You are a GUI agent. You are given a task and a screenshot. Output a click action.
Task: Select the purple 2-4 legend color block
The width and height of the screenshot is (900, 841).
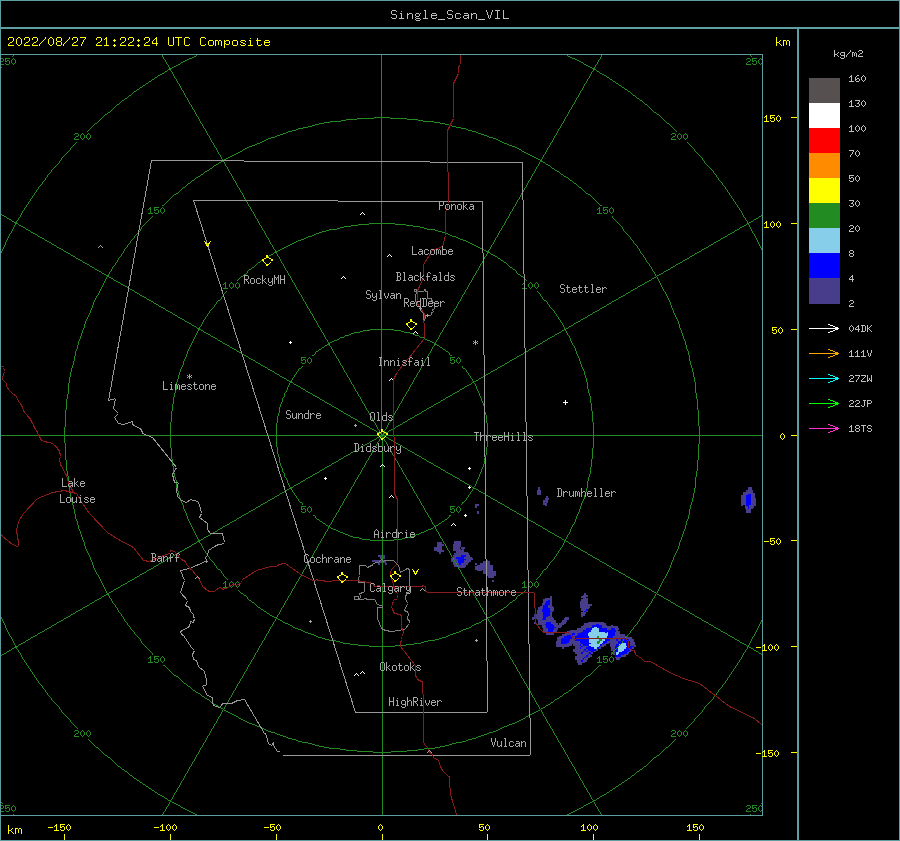[824, 290]
